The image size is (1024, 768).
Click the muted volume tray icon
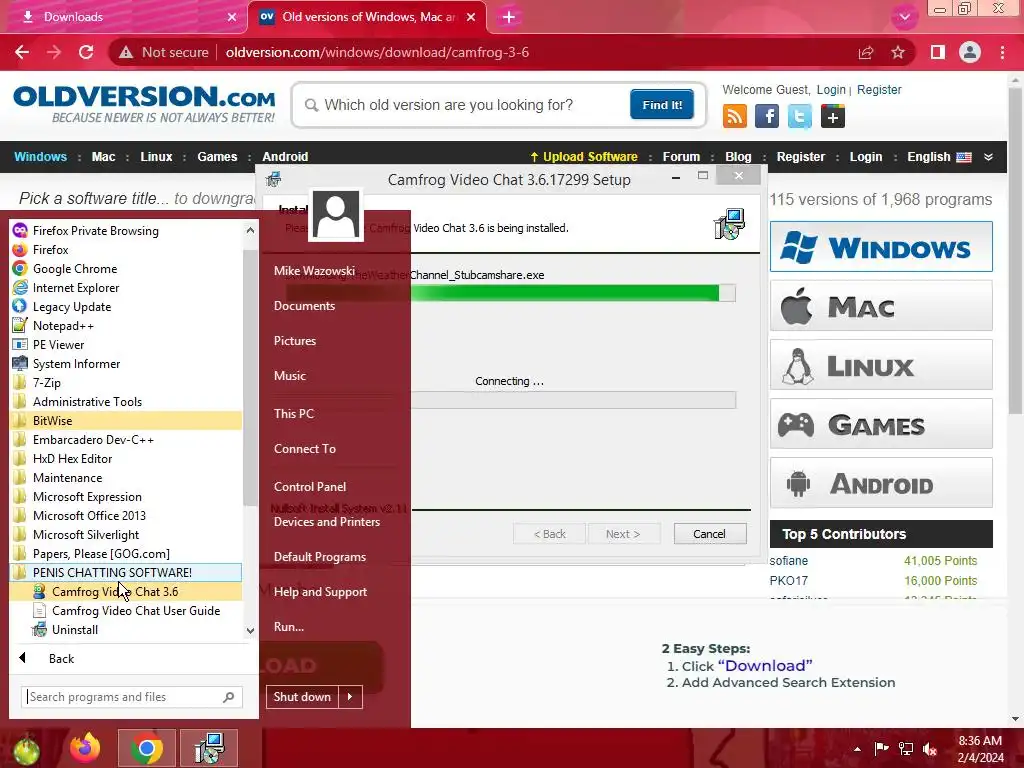pyautogui.click(x=930, y=749)
